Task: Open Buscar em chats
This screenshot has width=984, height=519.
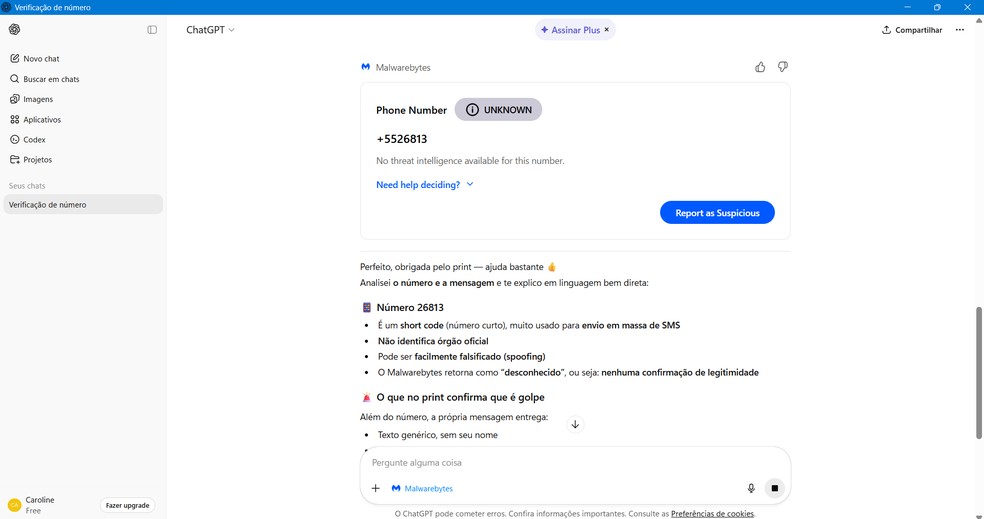Action: [83, 79]
